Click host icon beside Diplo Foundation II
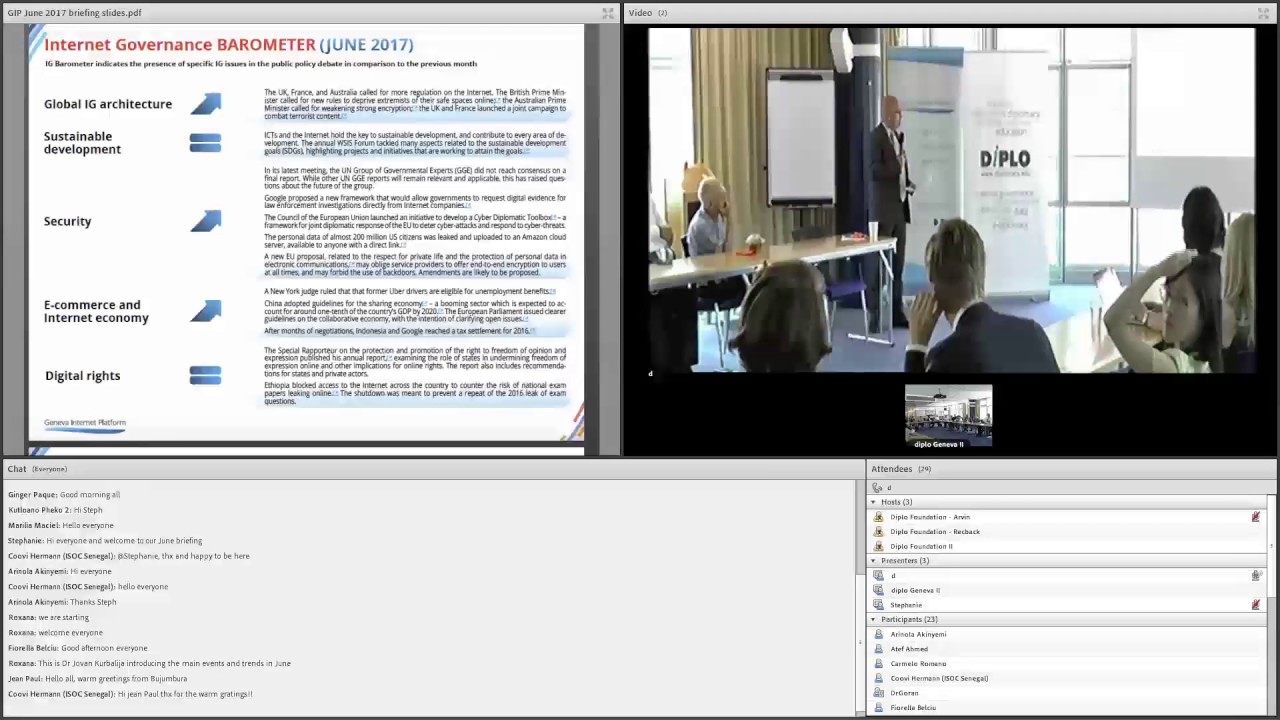The image size is (1280, 720). click(x=879, y=547)
